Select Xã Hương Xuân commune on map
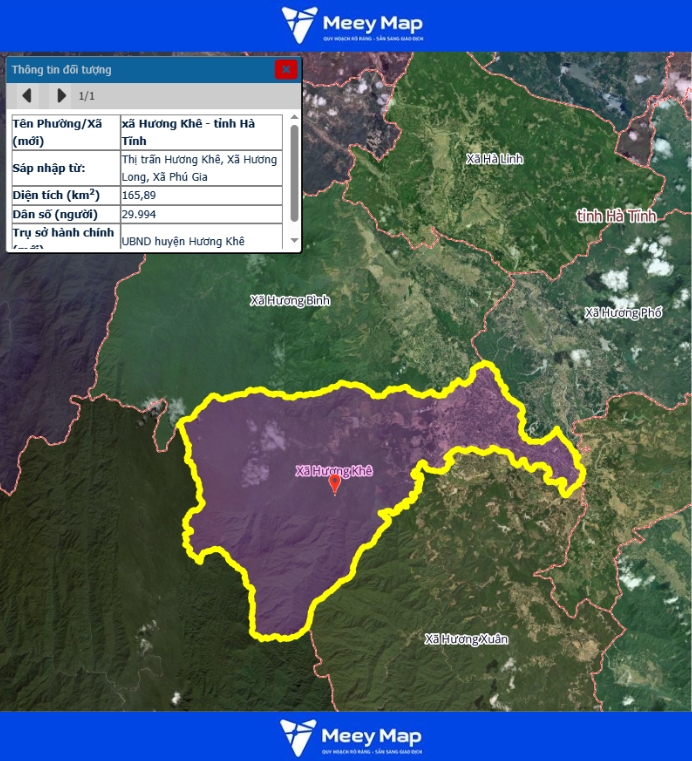The height and width of the screenshot is (761, 692). [x=466, y=638]
